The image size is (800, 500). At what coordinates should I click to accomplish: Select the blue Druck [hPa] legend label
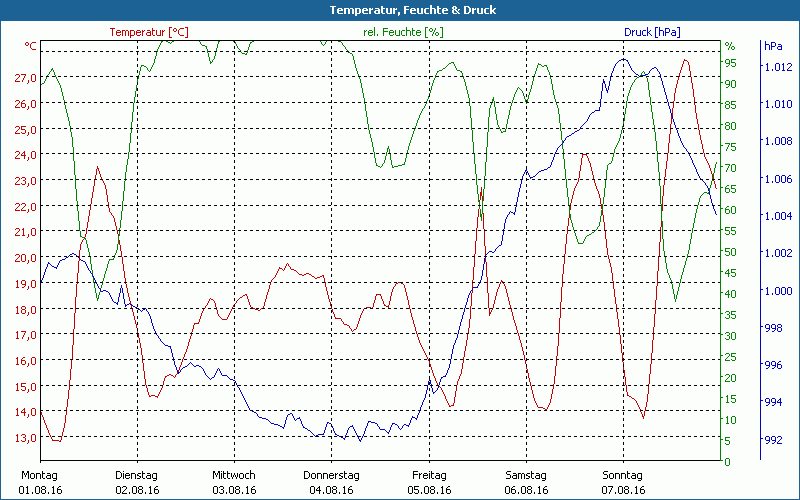[x=652, y=32]
